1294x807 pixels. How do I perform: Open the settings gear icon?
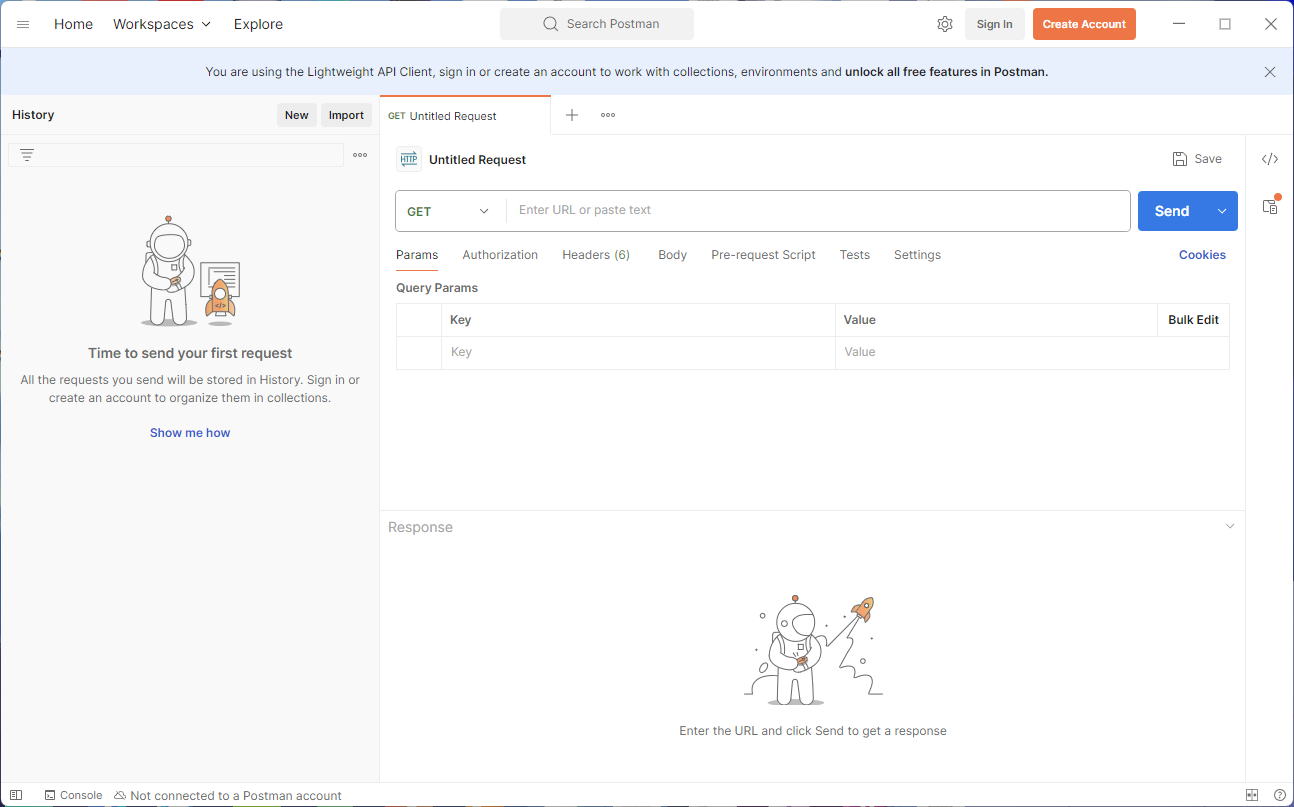pyautogui.click(x=945, y=24)
